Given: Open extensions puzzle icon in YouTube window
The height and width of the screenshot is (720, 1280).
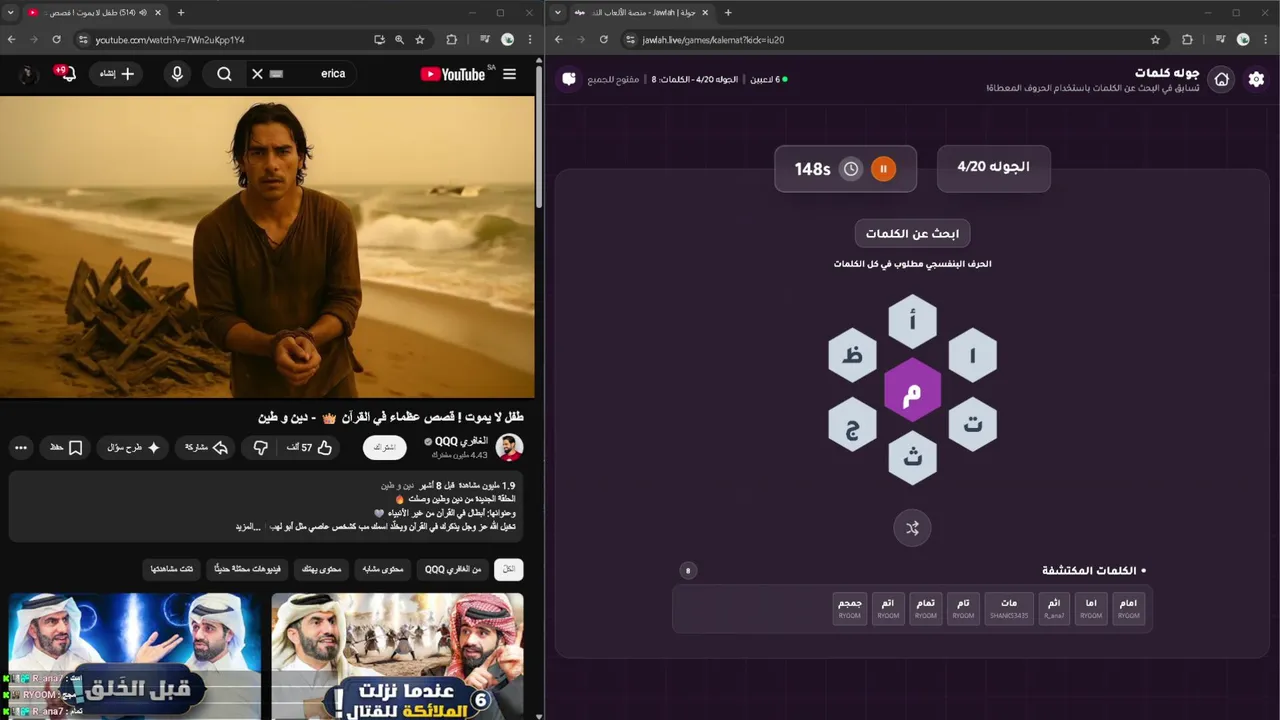Looking at the screenshot, I should [x=451, y=40].
